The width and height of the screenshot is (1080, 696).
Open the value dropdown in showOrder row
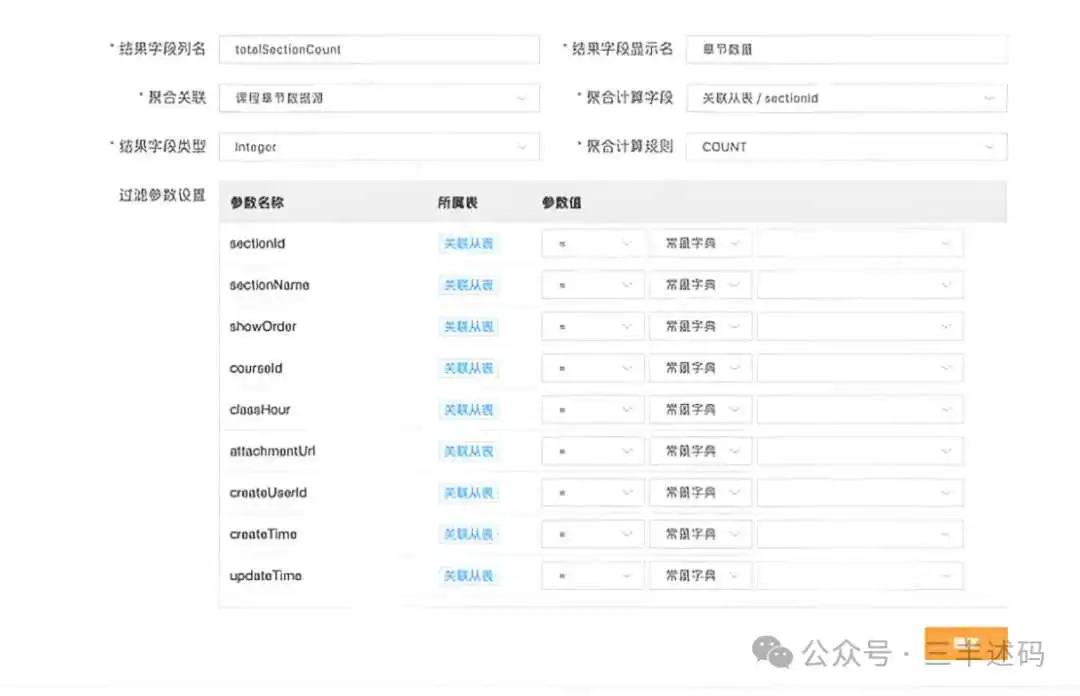(860, 327)
